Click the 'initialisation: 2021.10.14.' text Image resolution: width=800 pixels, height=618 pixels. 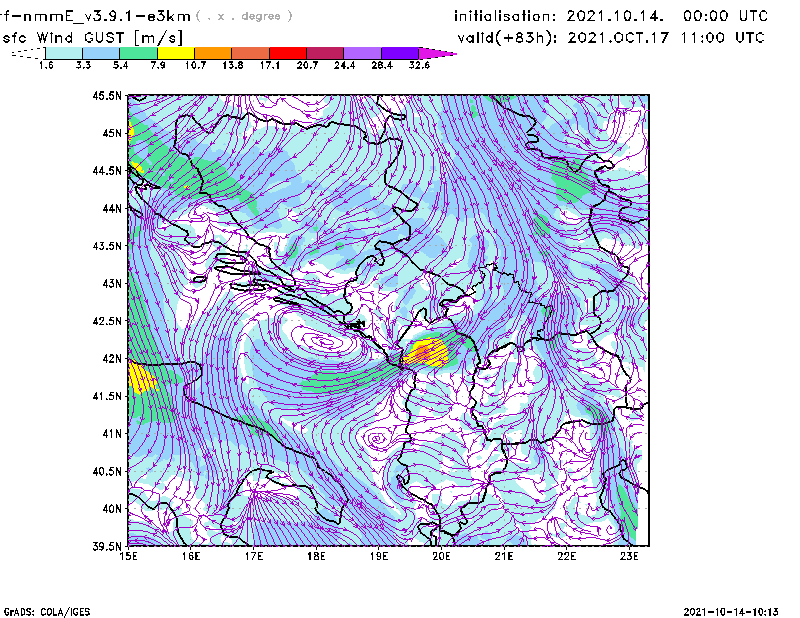pyautogui.click(x=559, y=16)
